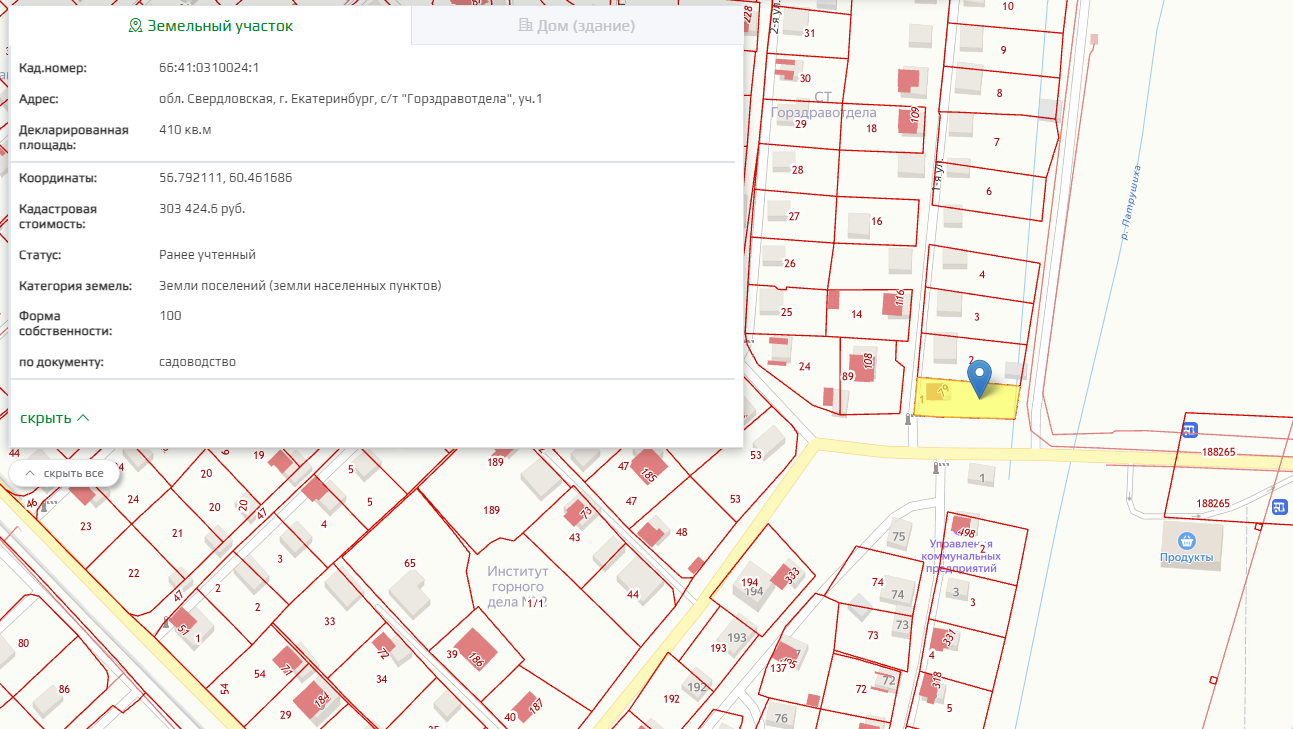Image resolution: width=1293 pixels, height=729 pixels.
Task: Click the blue location pin on the map
Action: 980,377
